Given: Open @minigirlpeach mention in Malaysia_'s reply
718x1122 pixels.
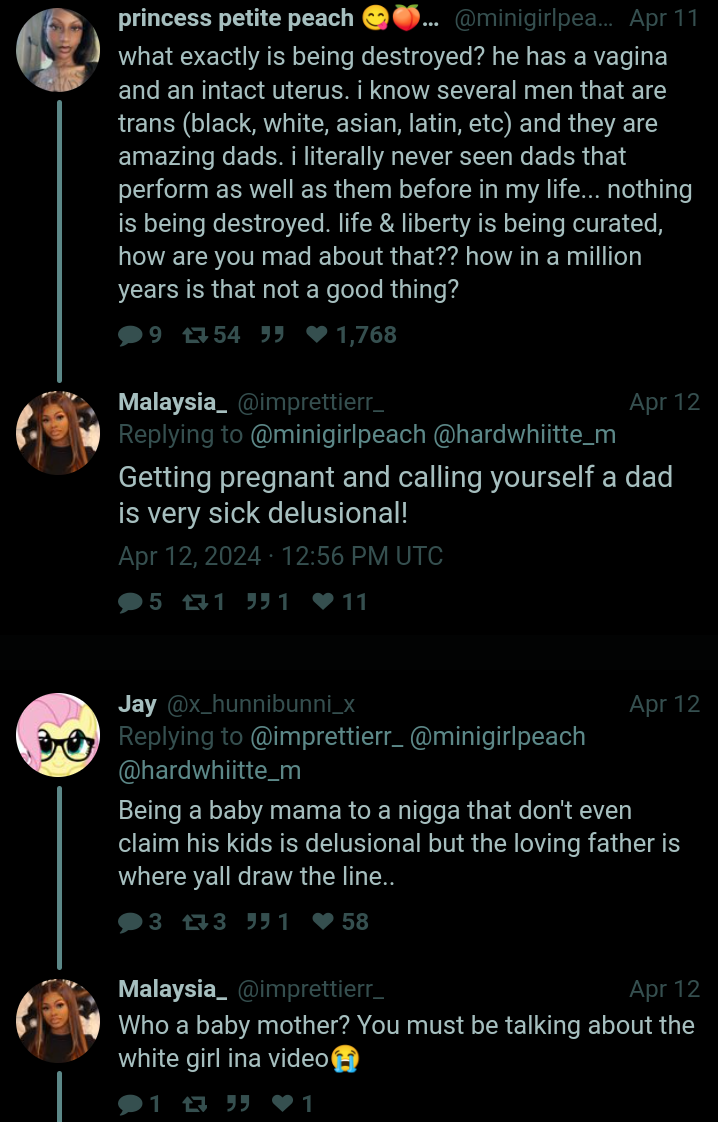Looking at the screenshot, I should point(337,435).
